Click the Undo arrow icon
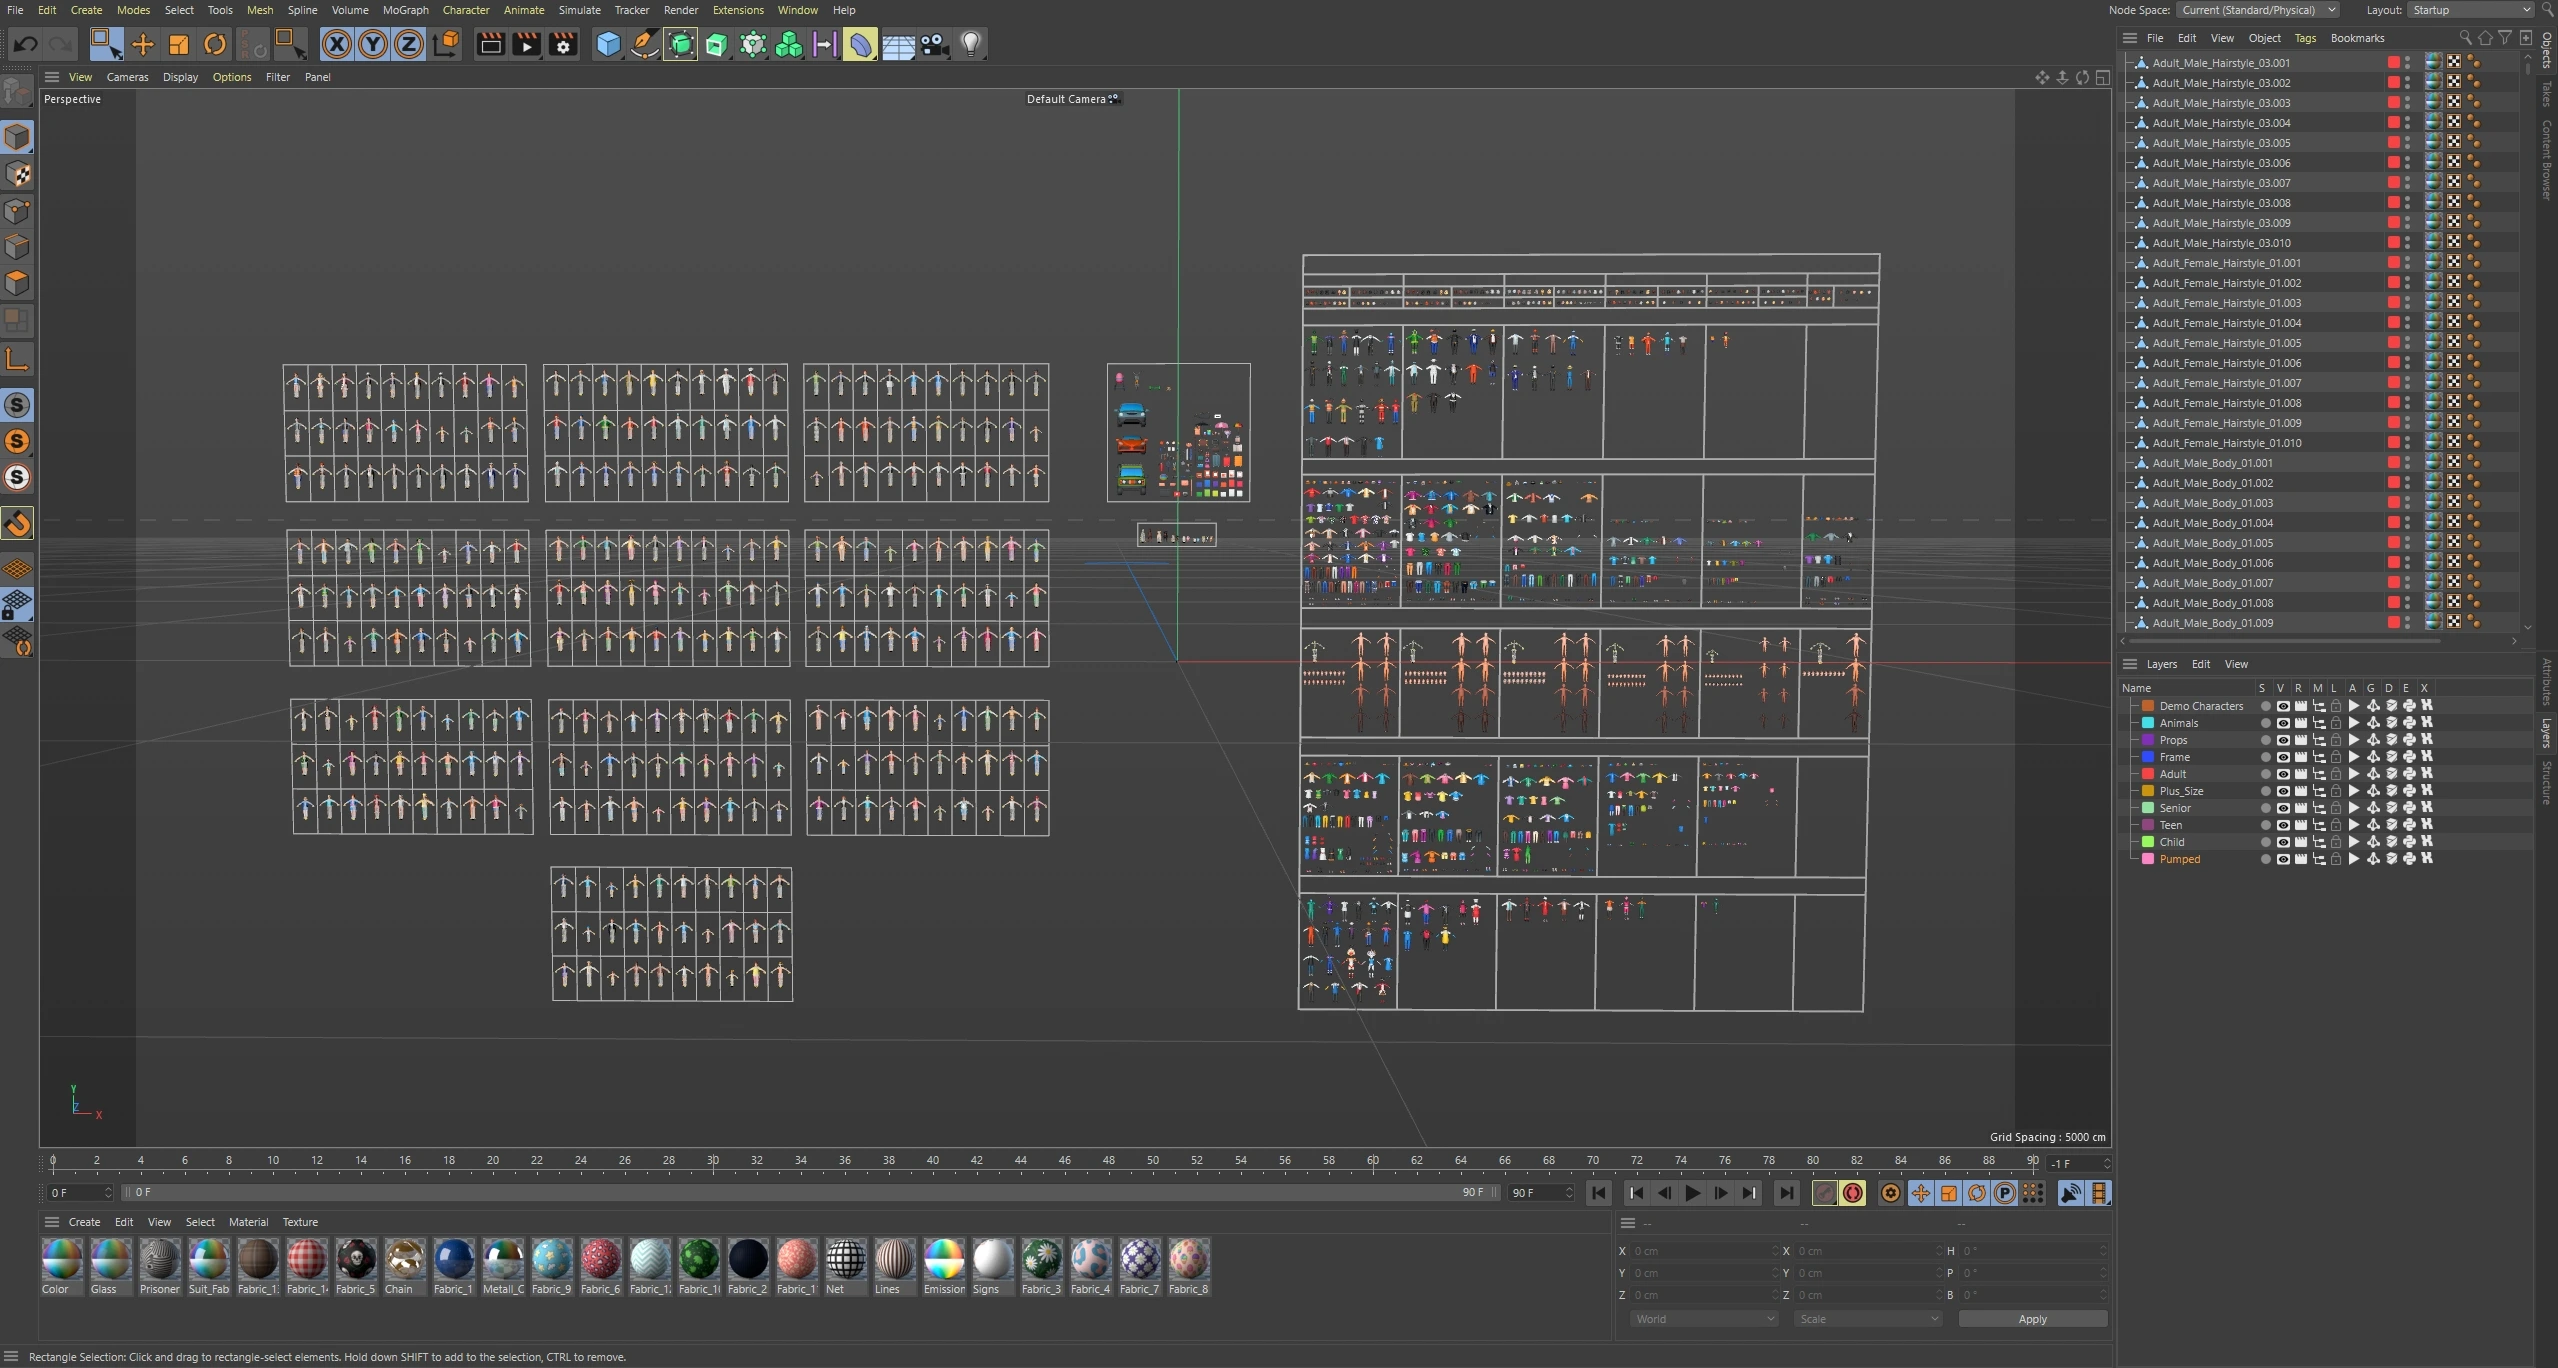 [26, 44]
